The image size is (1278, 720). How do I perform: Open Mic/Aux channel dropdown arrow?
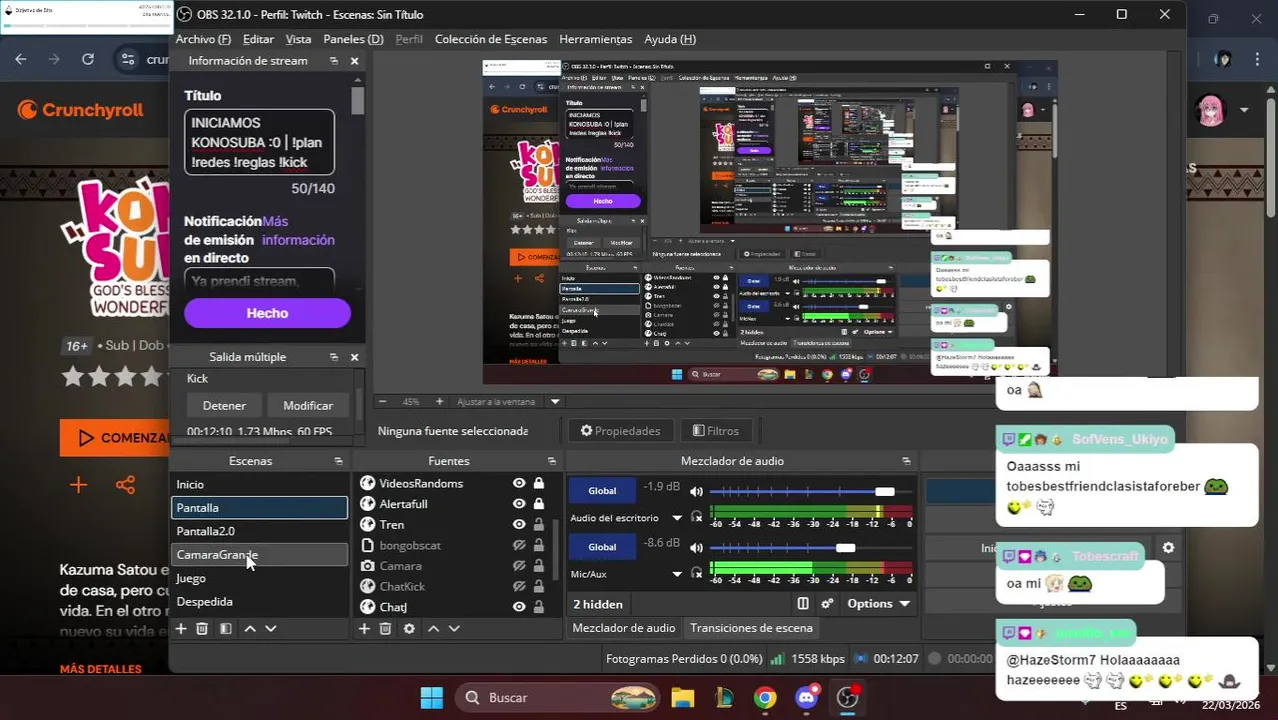click(x=677, y=574)
